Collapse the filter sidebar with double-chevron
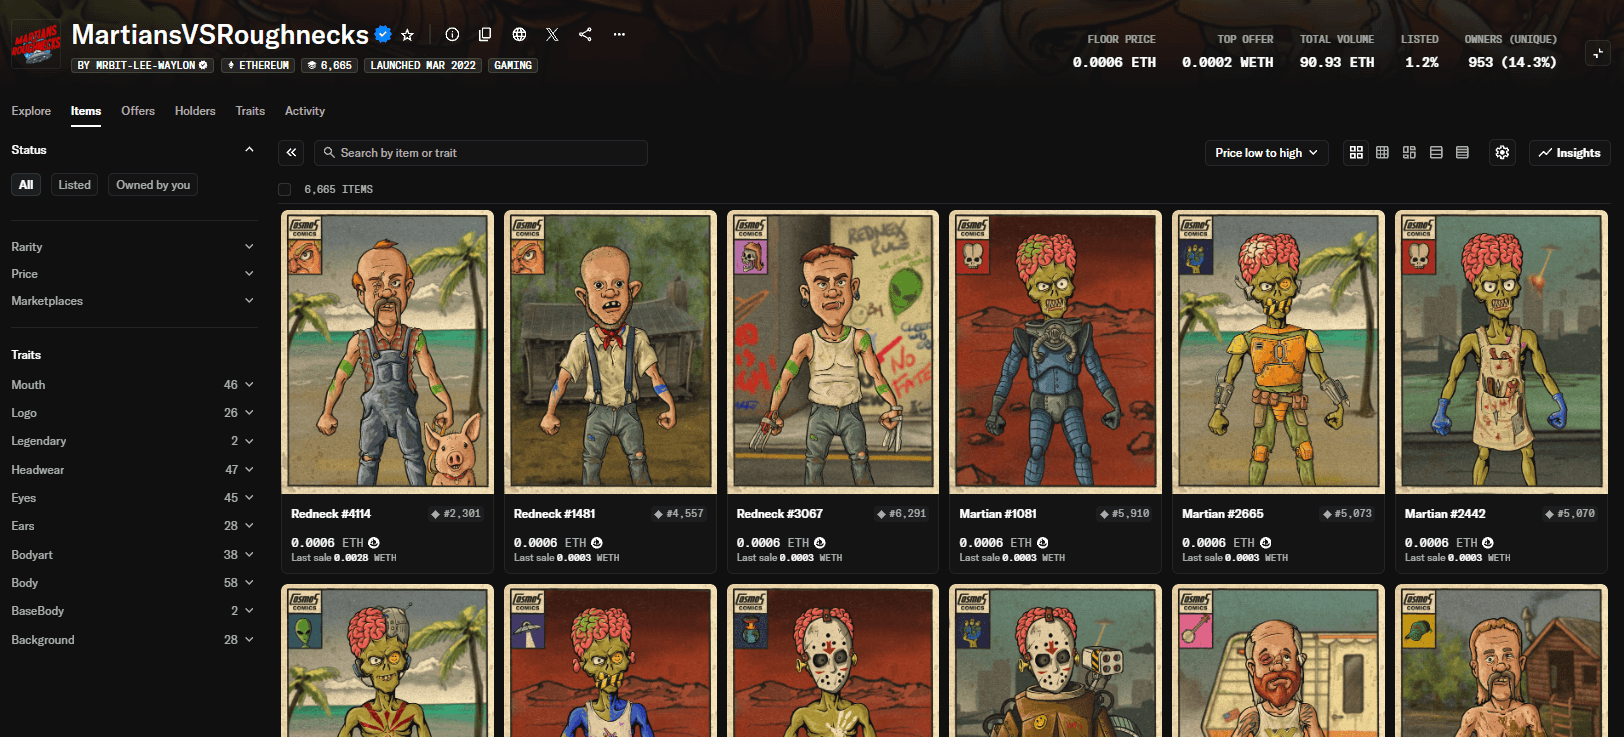The height and width of the screenshot is (737, 1624). tap(291, 153)
